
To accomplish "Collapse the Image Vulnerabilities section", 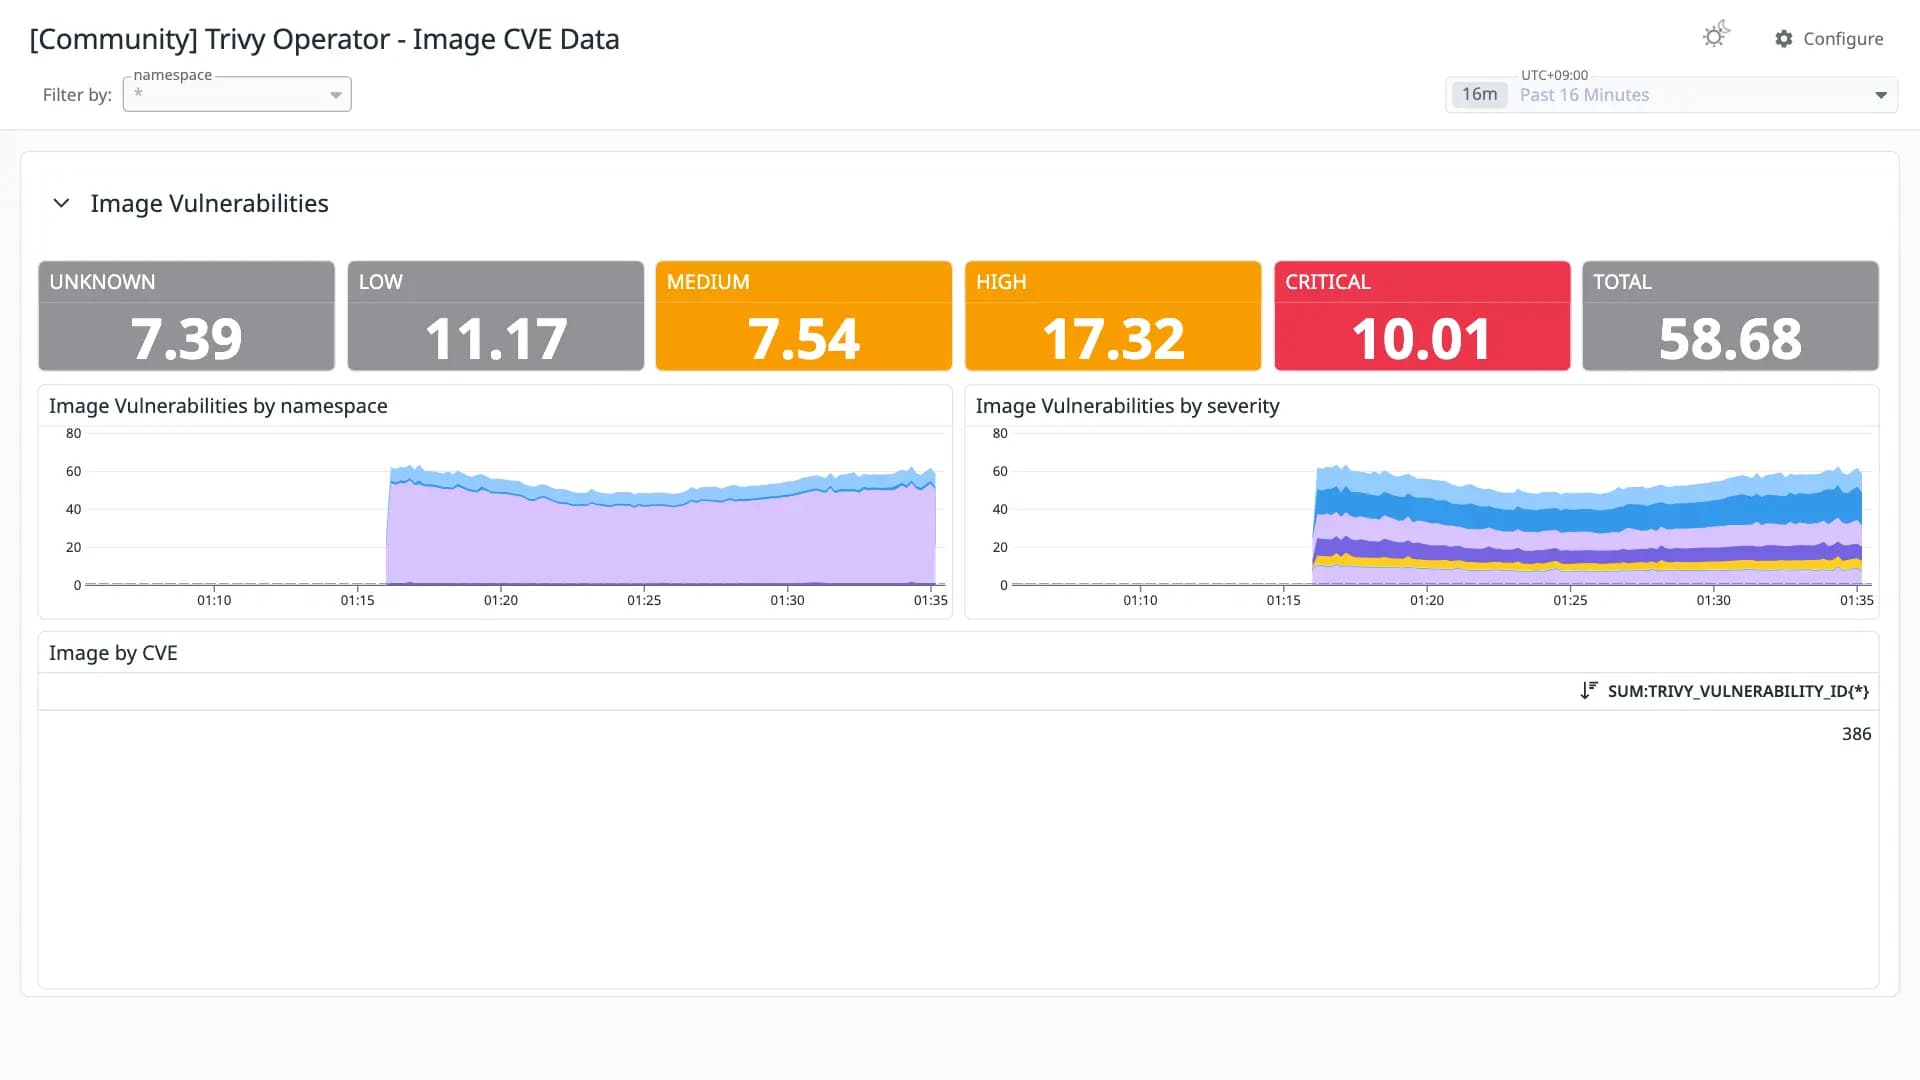I will point(61,203).
